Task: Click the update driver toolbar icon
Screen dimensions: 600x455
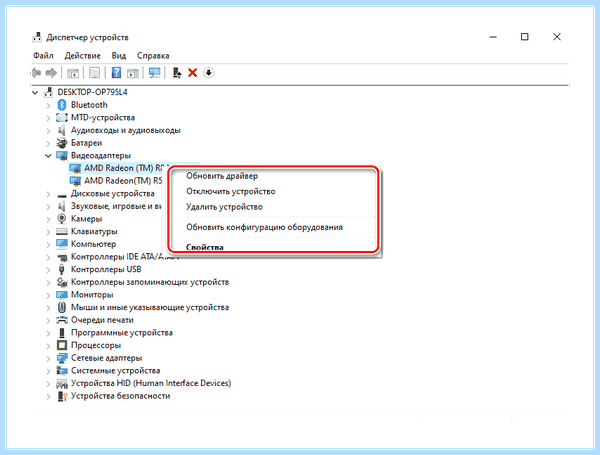Action: pos(176,73)
